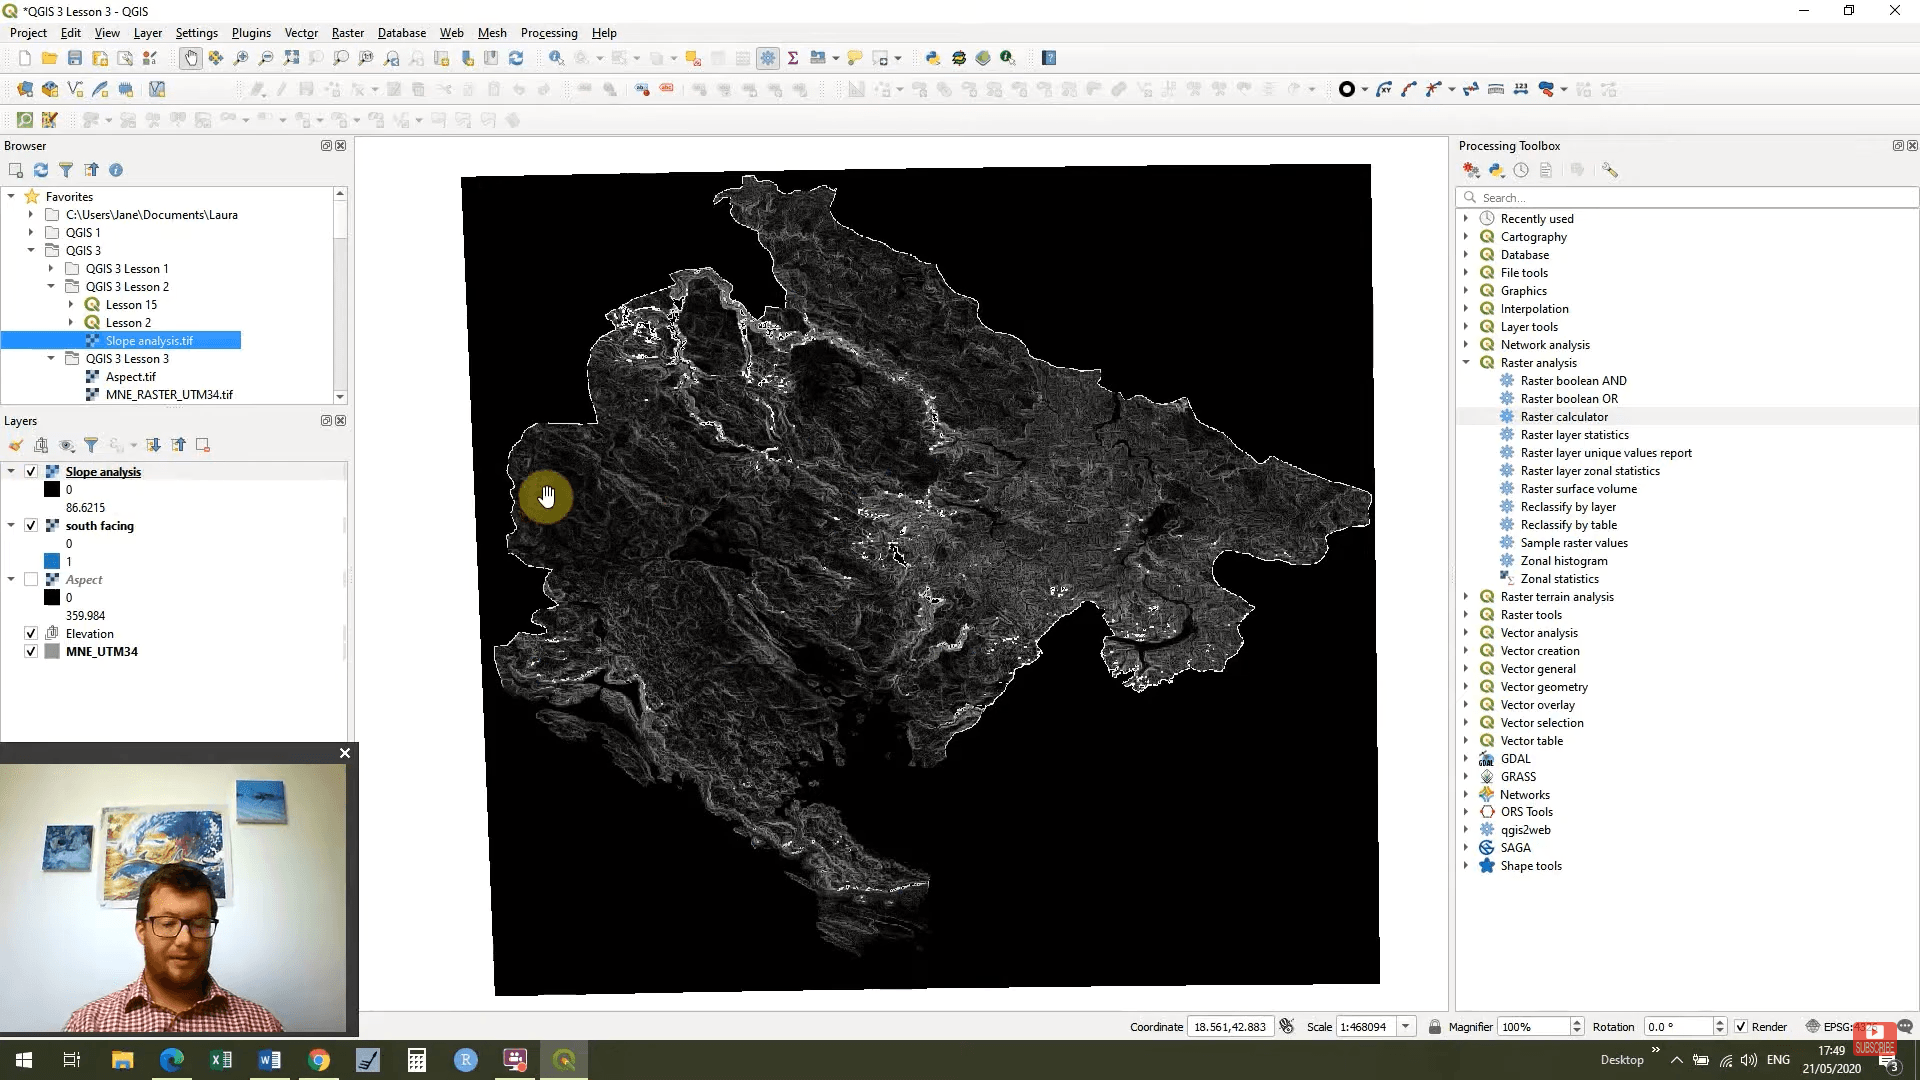Expand the GDAL provider group

pyautogui.click(x=1467, y=759)
